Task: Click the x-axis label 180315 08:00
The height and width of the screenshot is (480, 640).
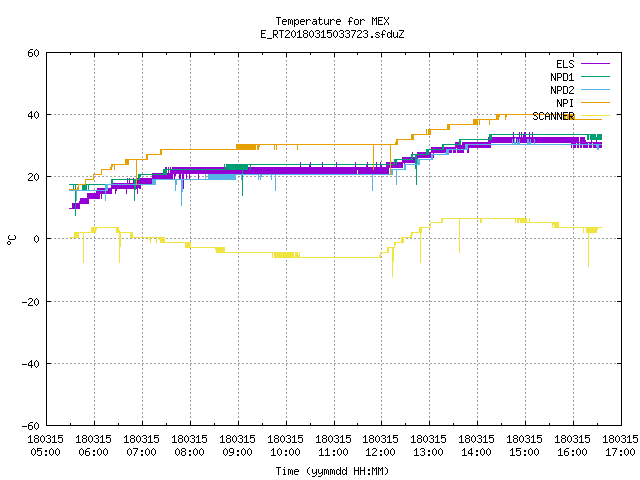Action: 189,446
